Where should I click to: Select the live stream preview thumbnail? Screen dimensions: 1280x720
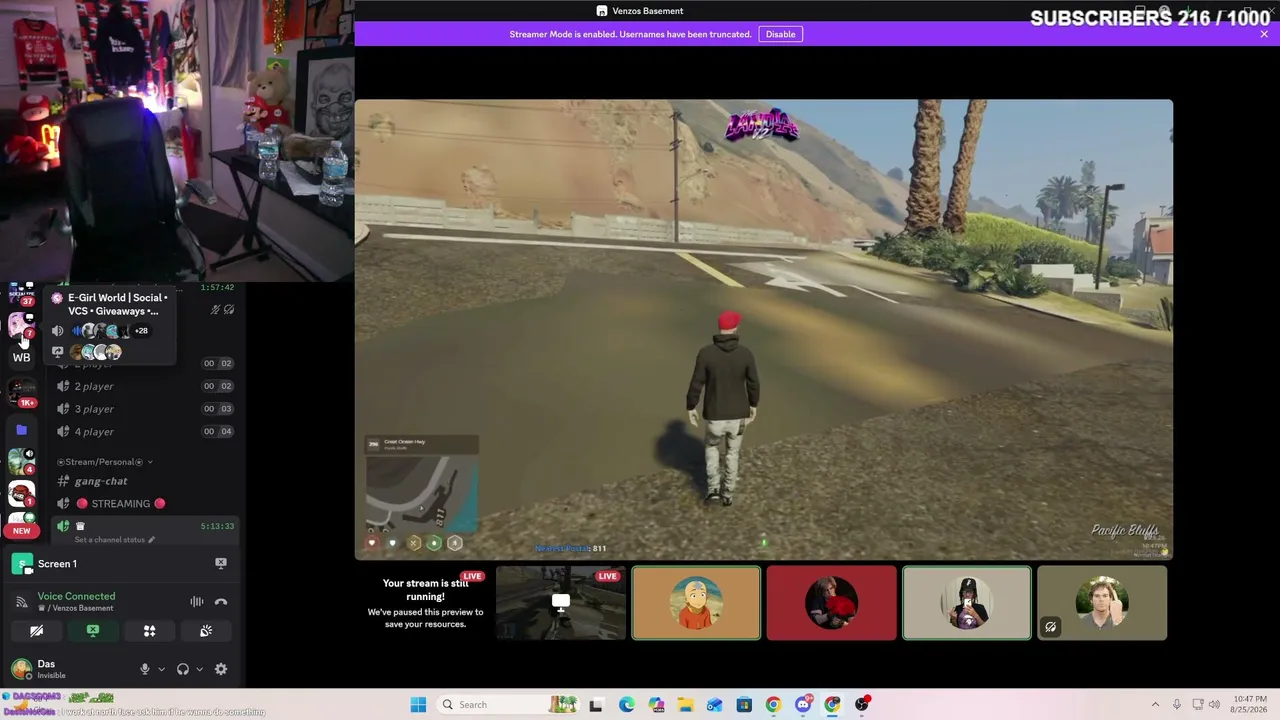coord(561,603)
